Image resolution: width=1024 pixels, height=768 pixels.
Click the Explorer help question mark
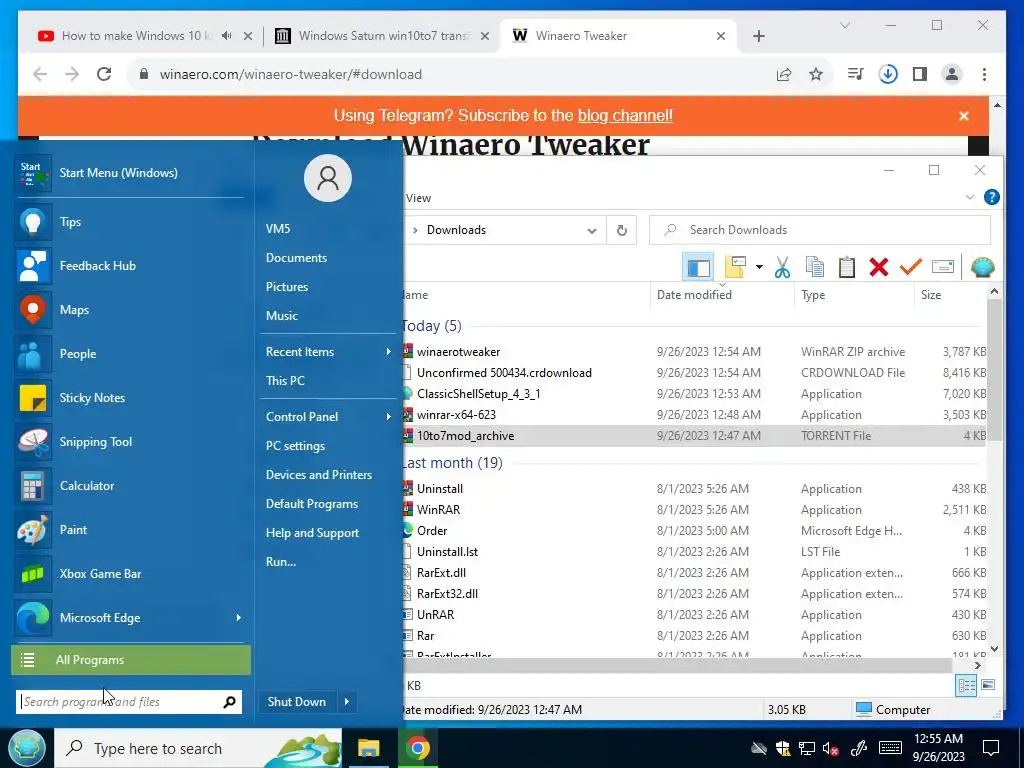(x=991, y=197)
